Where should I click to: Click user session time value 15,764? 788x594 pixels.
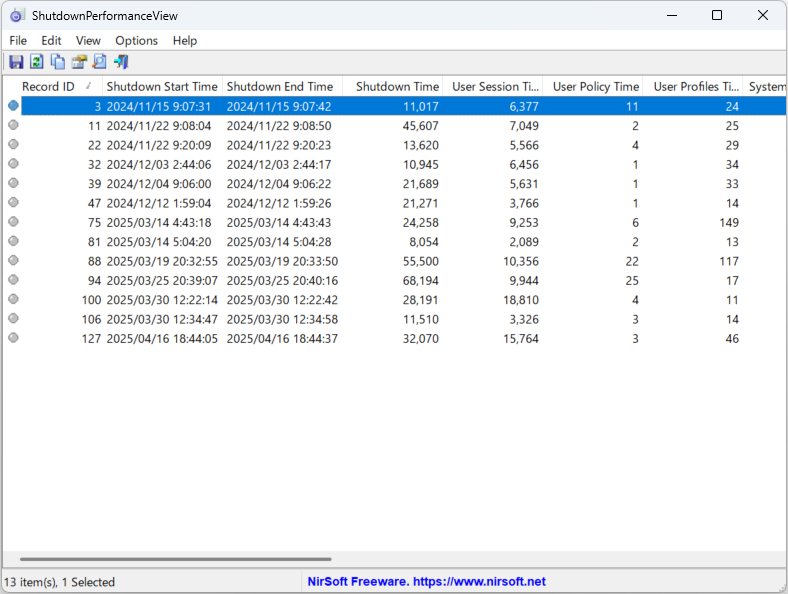[521, 339]
